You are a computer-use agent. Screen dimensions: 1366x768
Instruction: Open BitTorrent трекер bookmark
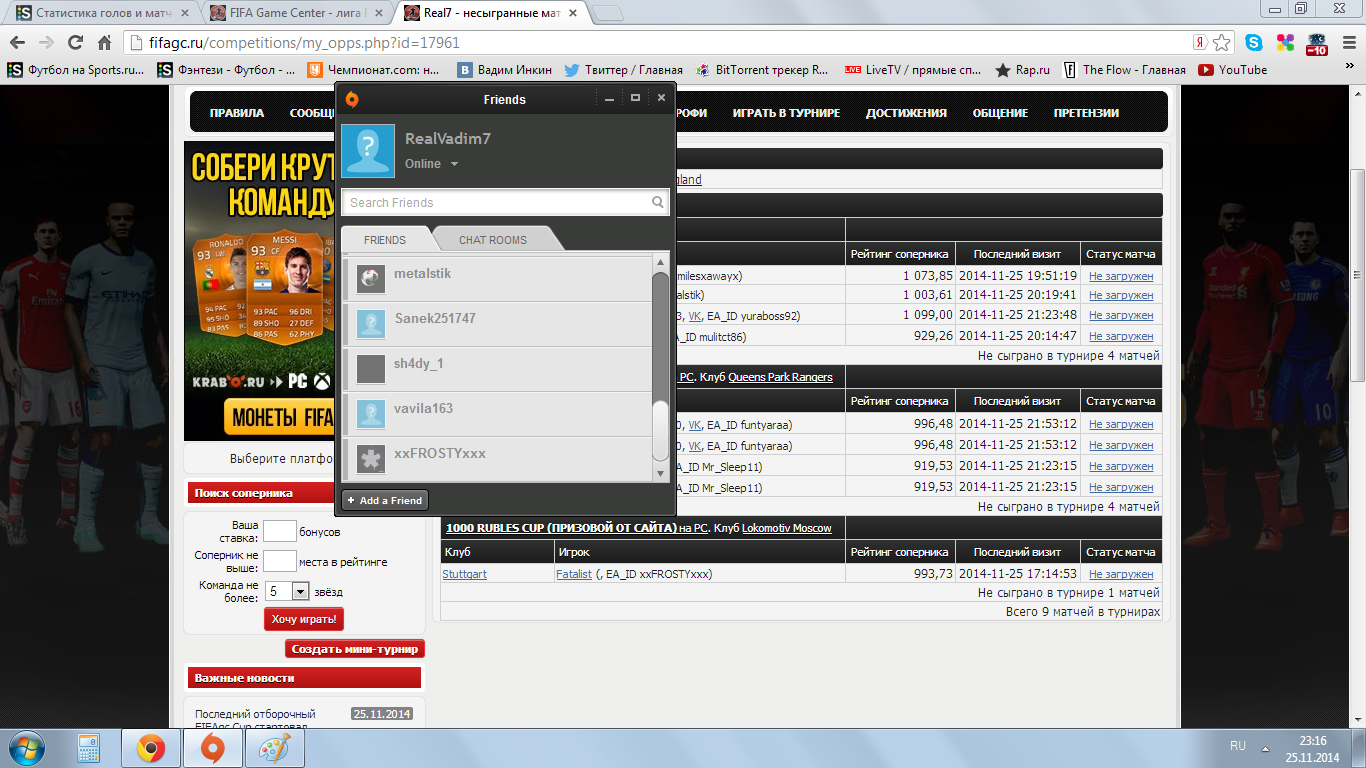(763, 70)
